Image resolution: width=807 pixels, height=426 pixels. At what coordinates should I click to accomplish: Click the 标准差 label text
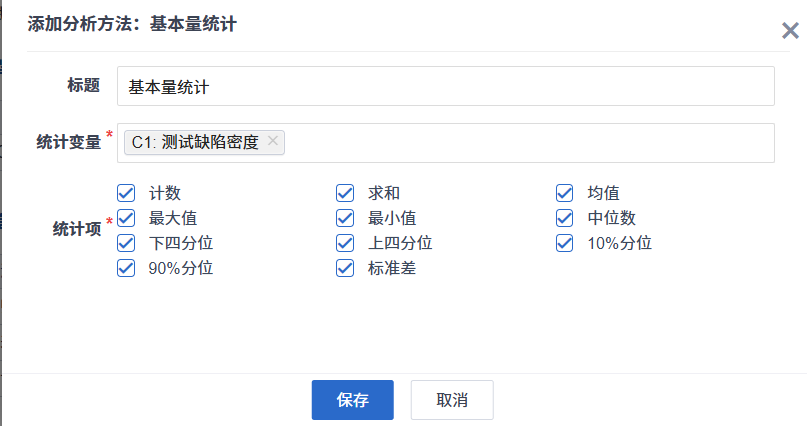pyautogui.click(x=391, y=268)
